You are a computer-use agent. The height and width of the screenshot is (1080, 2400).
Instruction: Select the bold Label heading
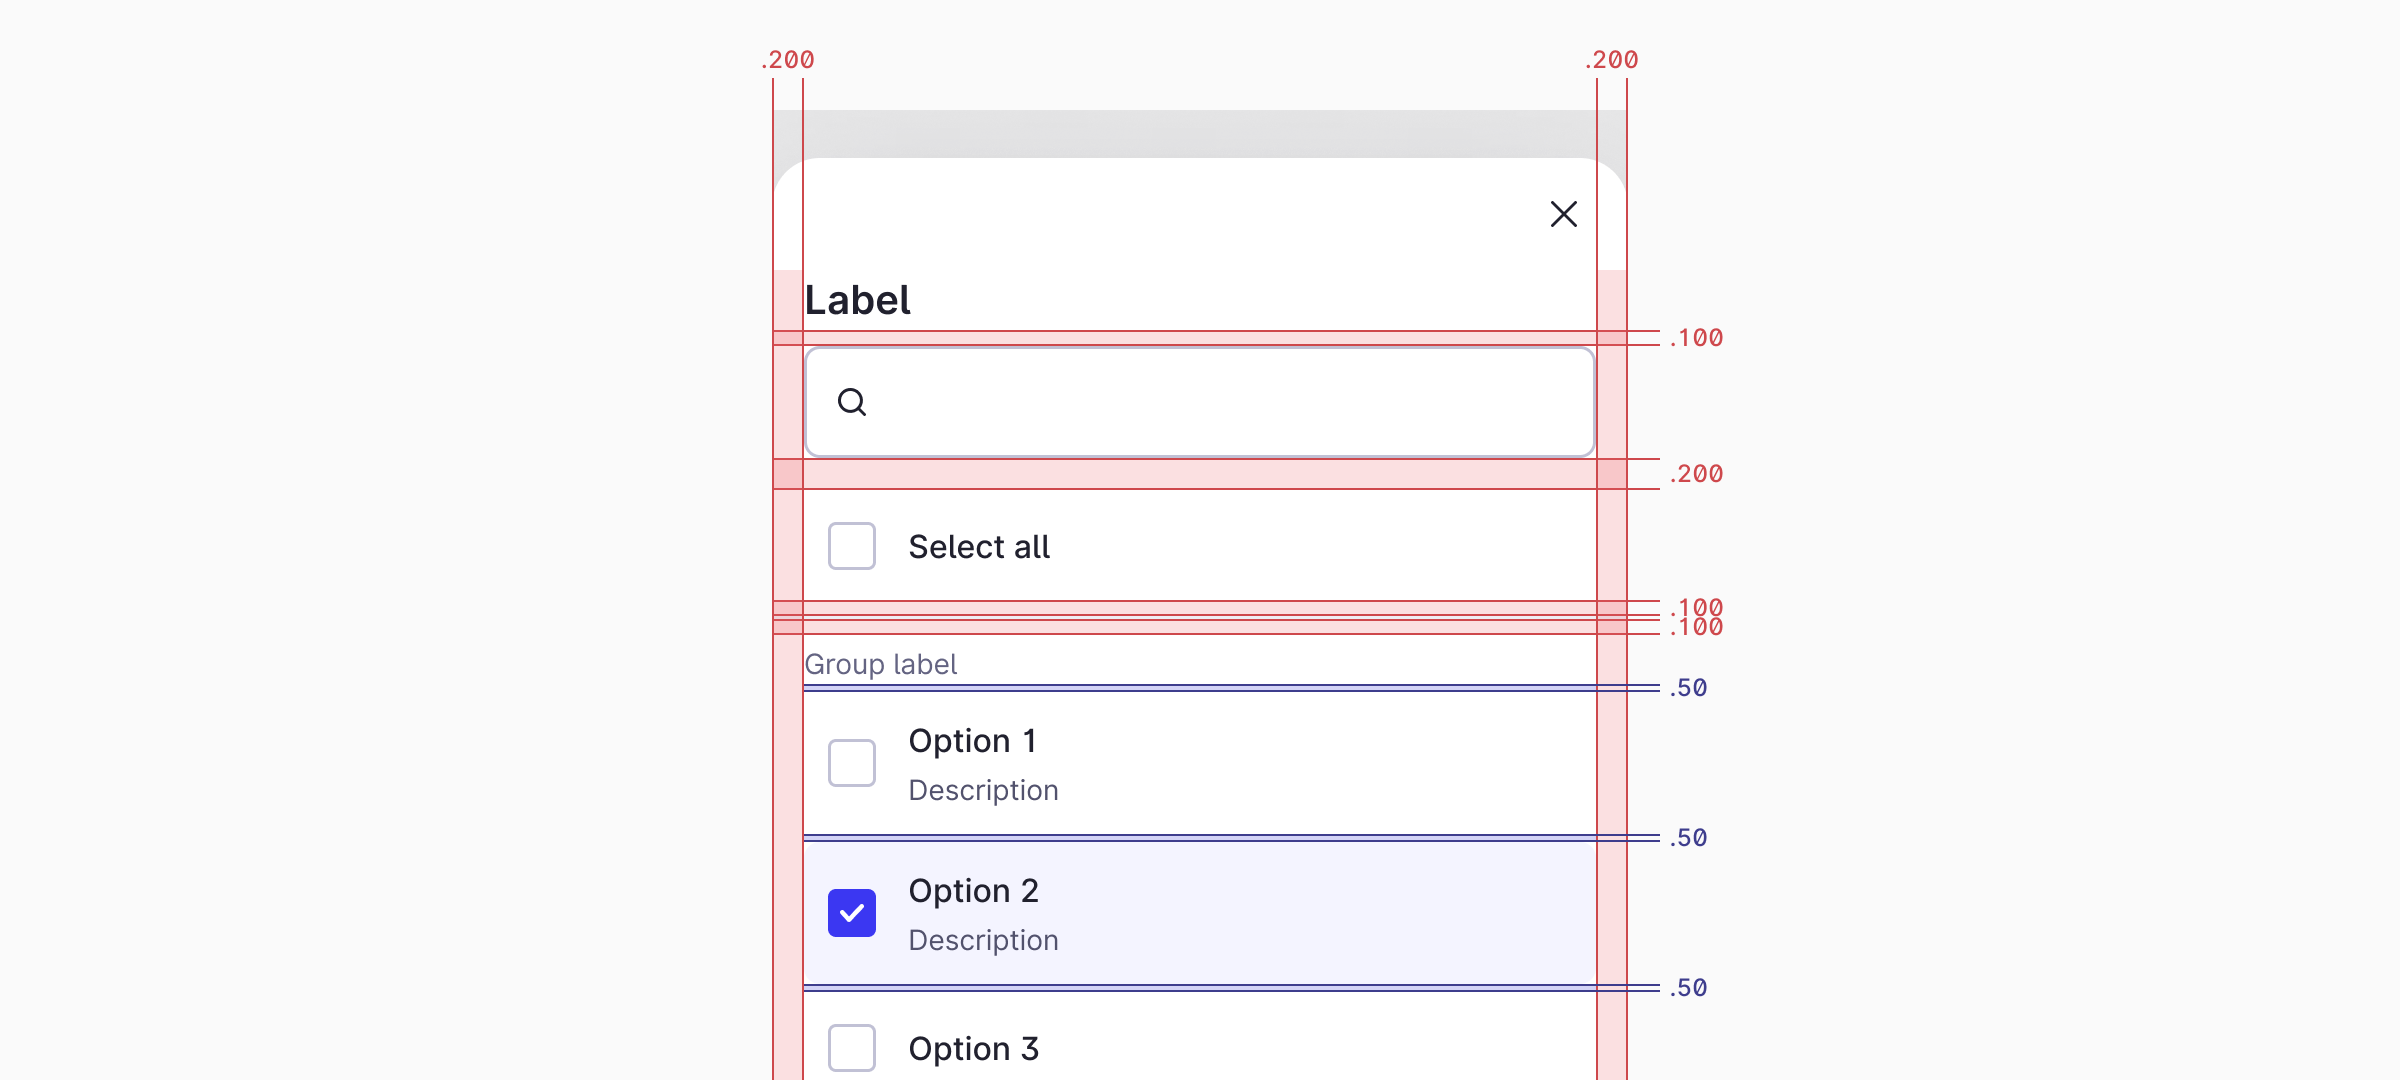[x=856, y=298]
